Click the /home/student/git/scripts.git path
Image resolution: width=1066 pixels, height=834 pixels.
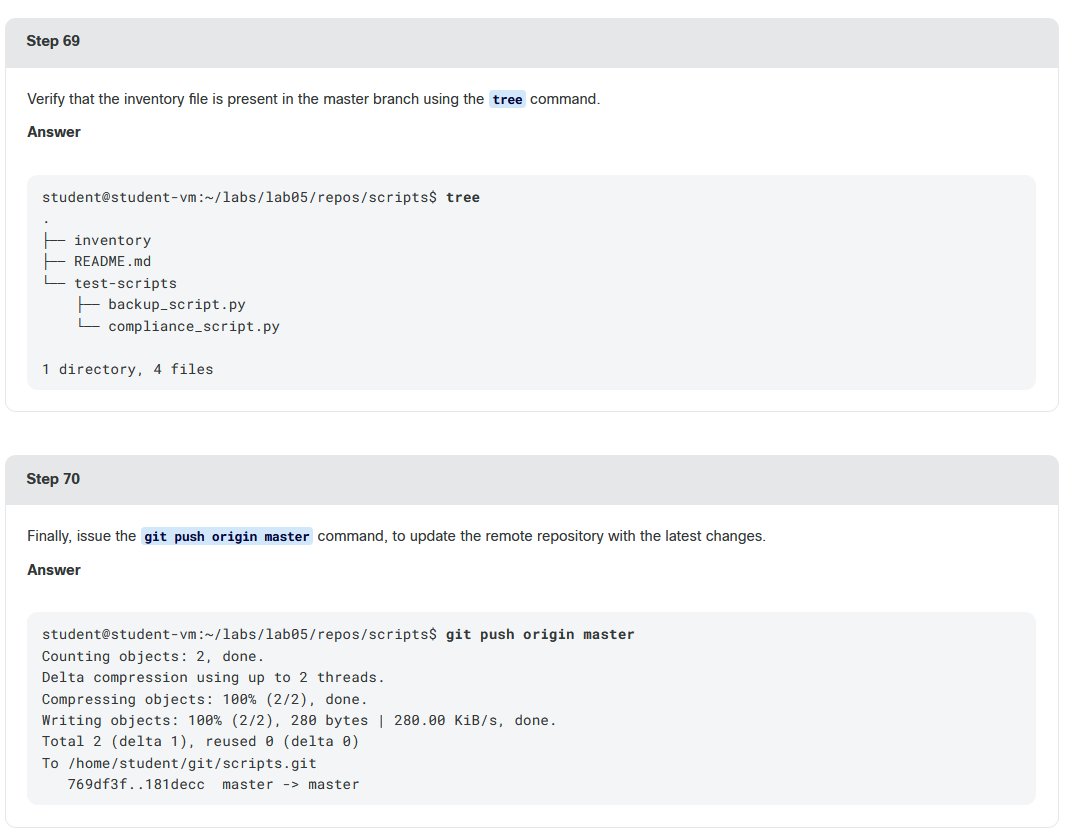point(192,763)
